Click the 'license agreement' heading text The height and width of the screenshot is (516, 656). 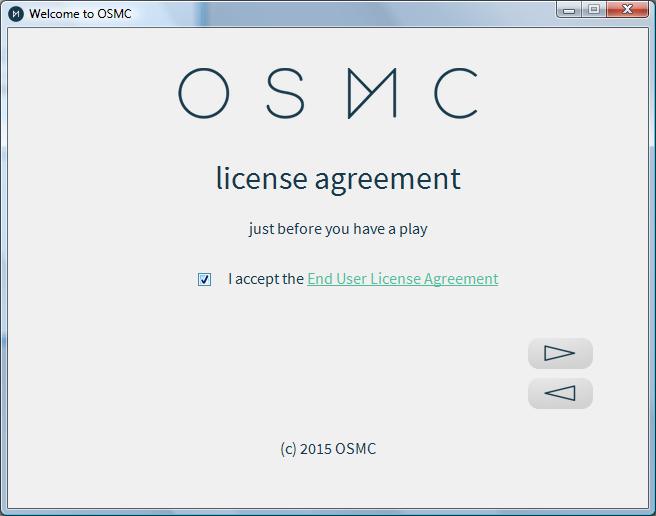[x=338, y=179]
